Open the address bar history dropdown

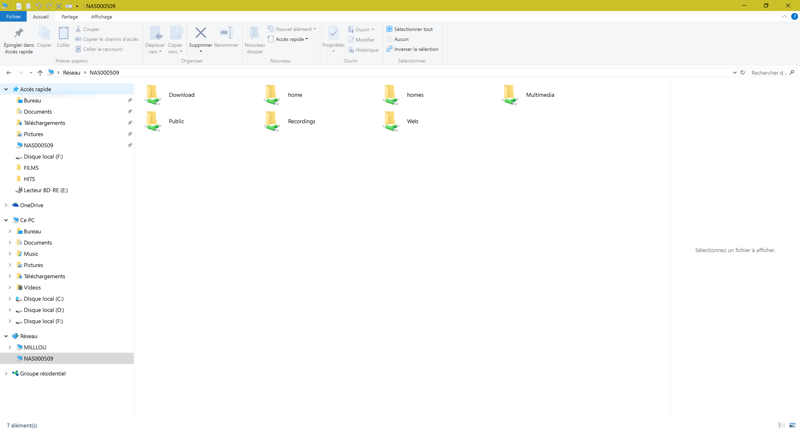pos(734,73)
